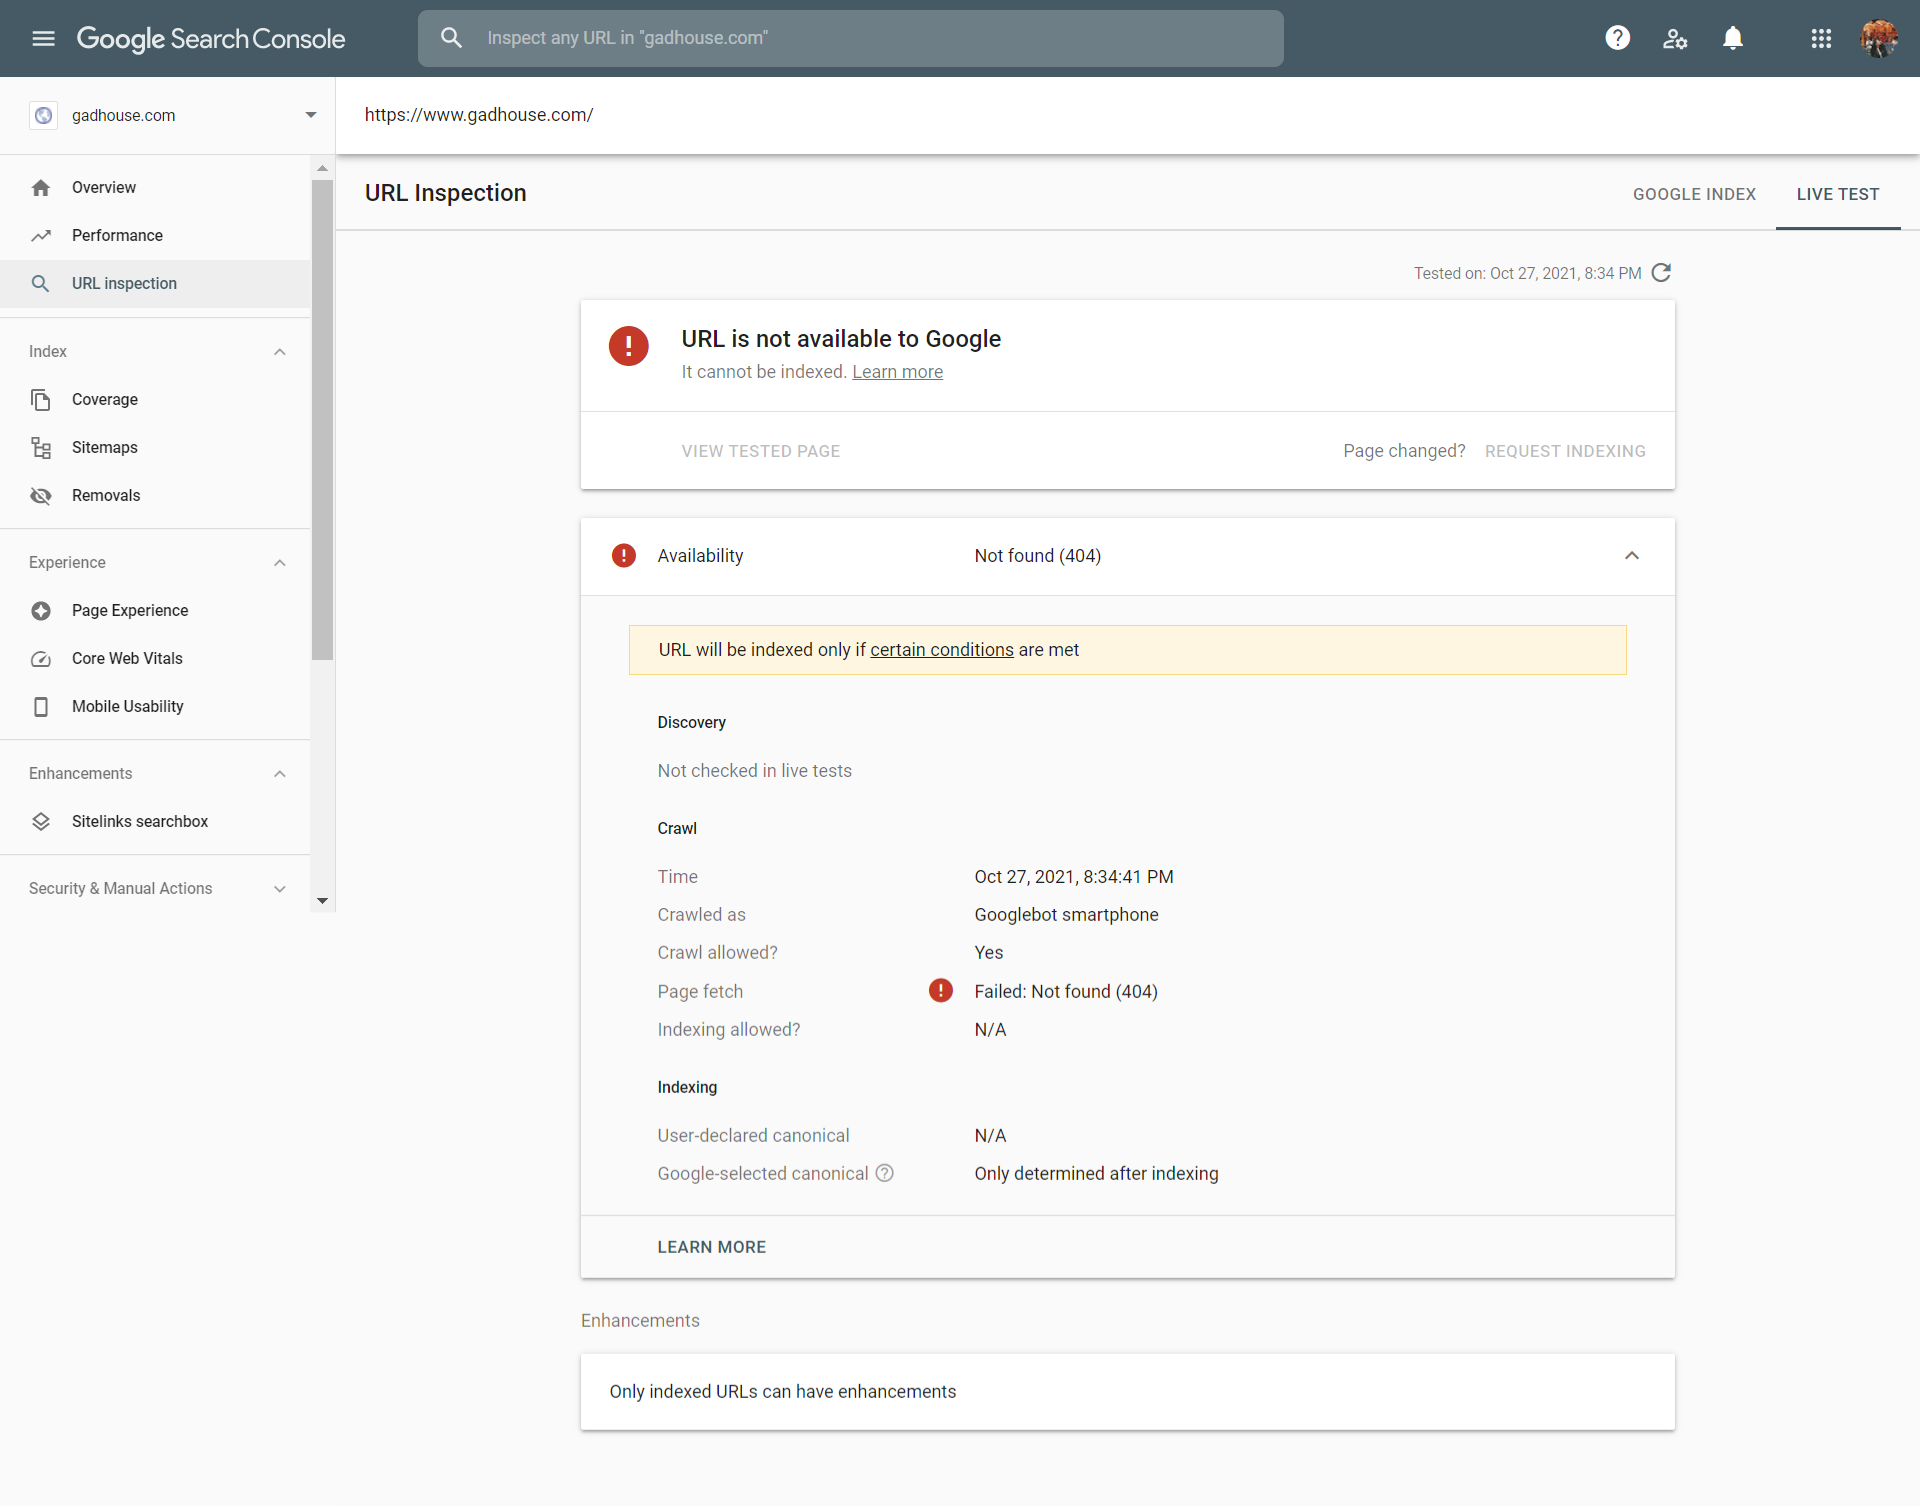Open Removals in the sidebar
Screen dimensions: 1920x1507
106,495
